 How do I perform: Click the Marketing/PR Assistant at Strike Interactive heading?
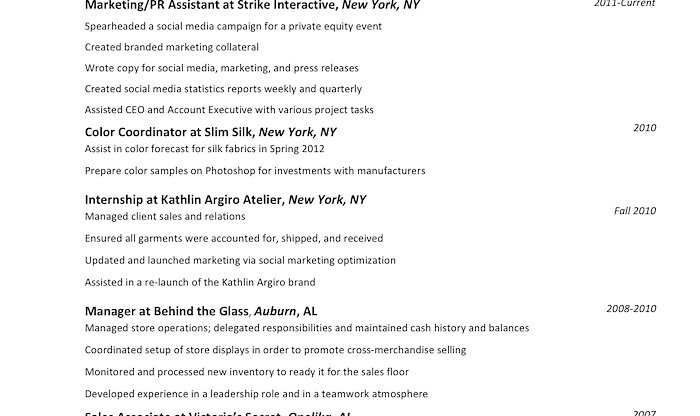click(x=252, y=5)
